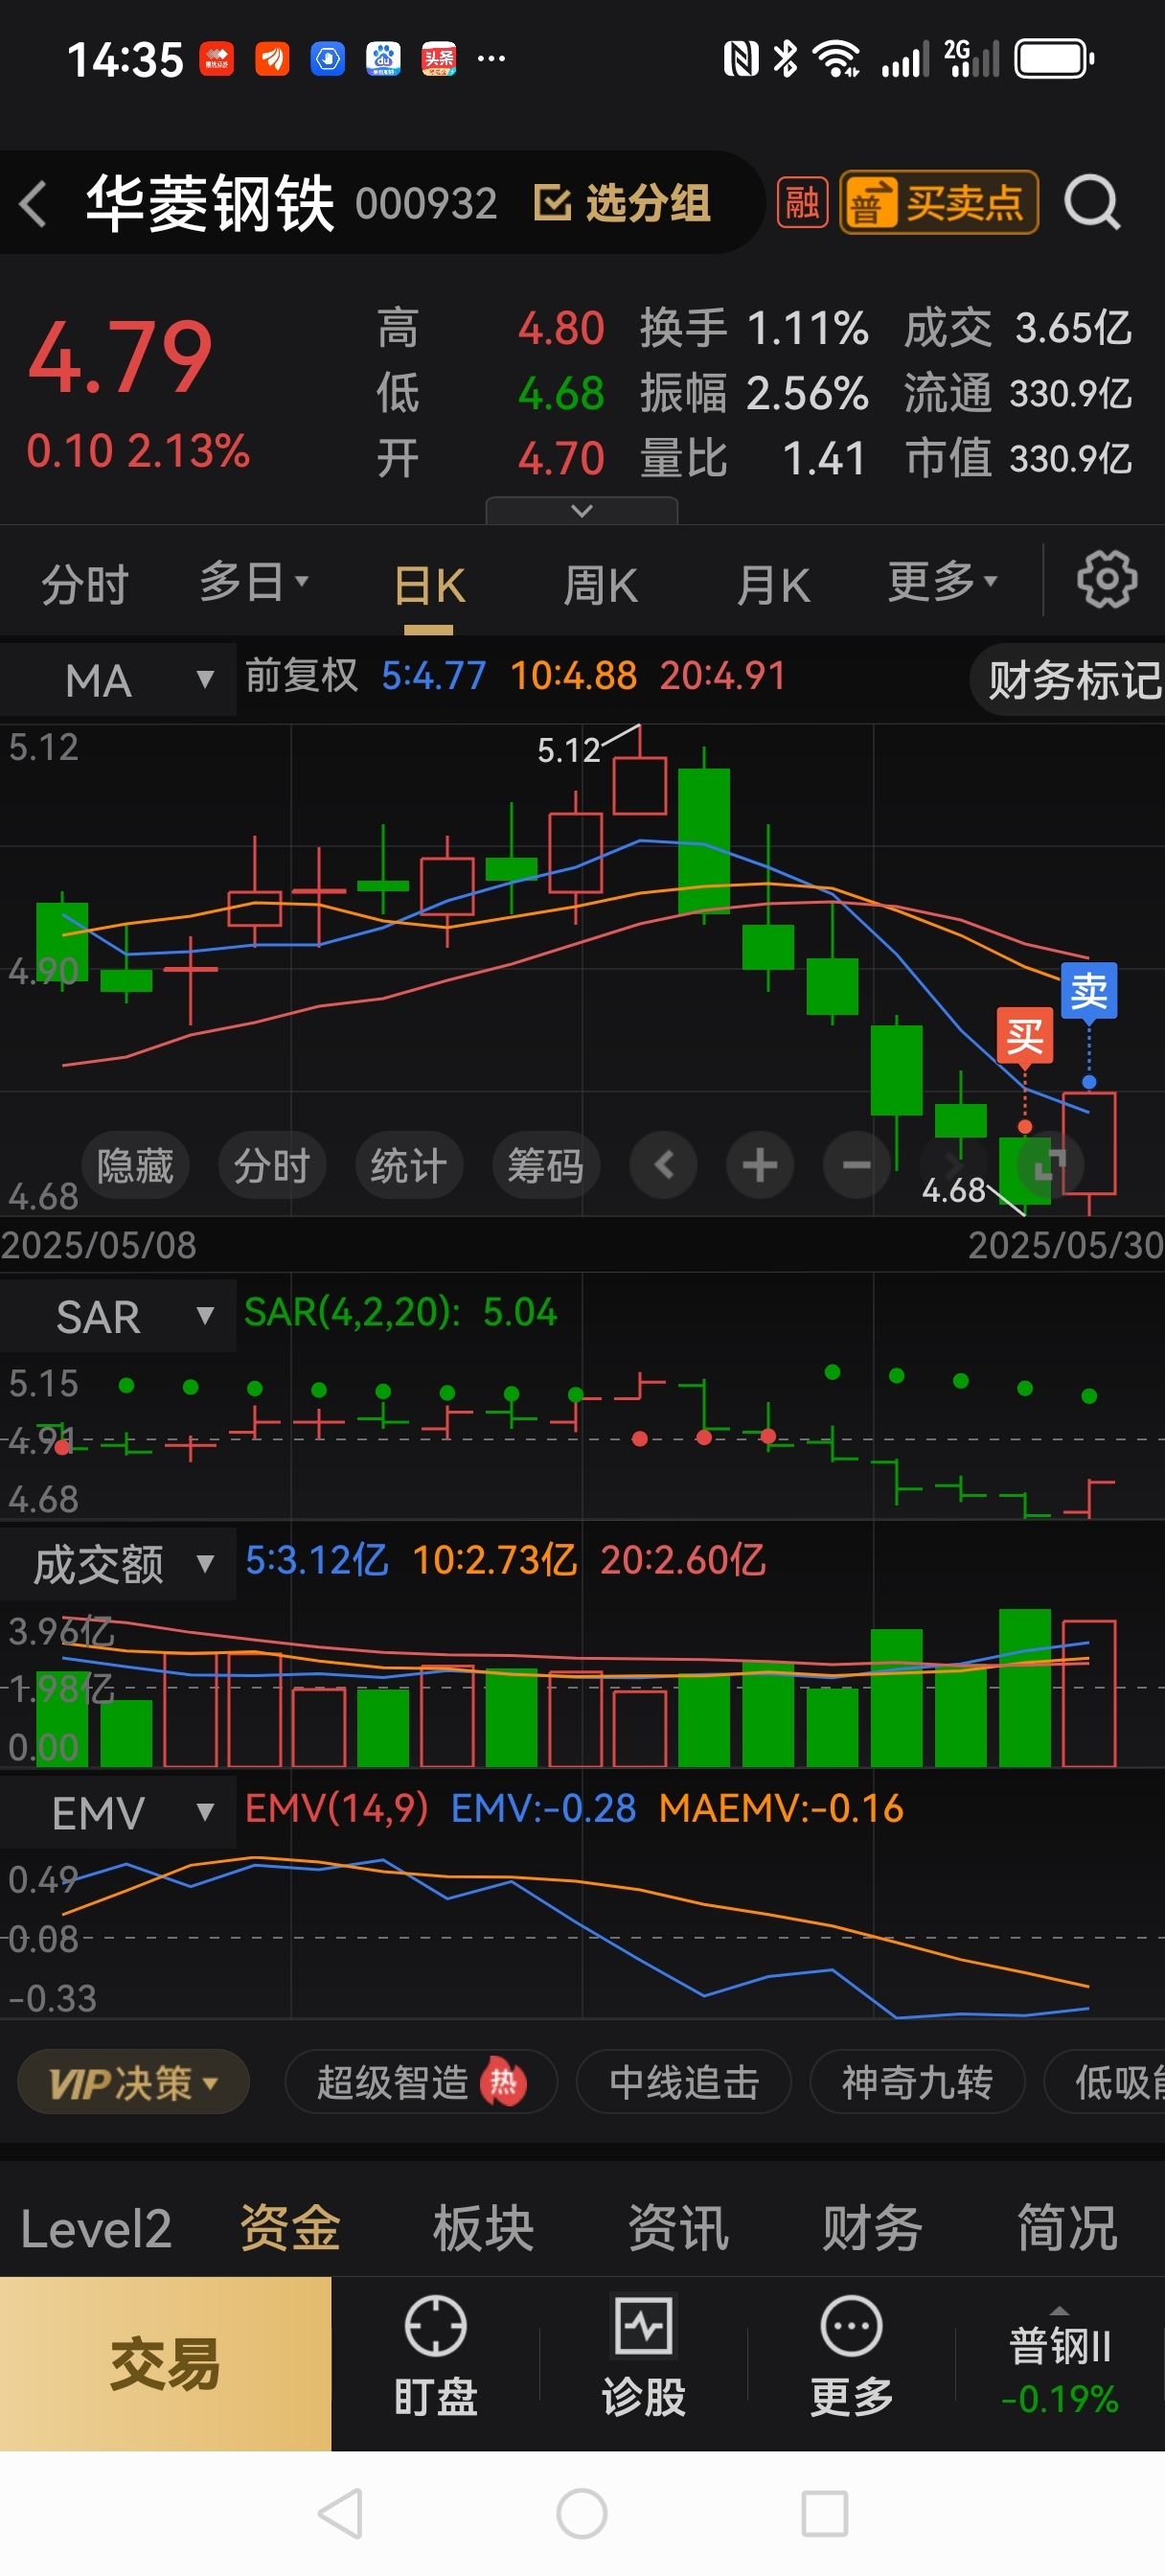Open the 成交额 turnover dropdown
Viewport: 1165px width, 2576px height.
pyautogui.click(x=119, y=1564)
